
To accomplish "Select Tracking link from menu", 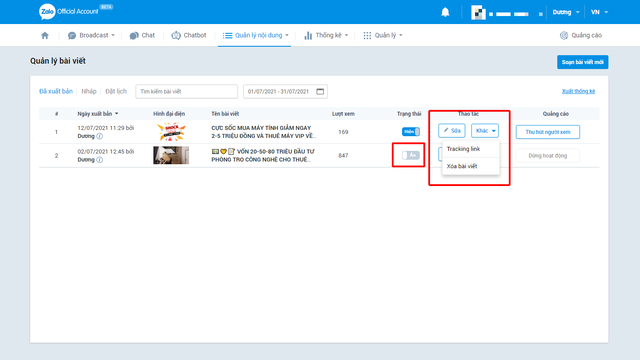I will click(x=471, y=149).
